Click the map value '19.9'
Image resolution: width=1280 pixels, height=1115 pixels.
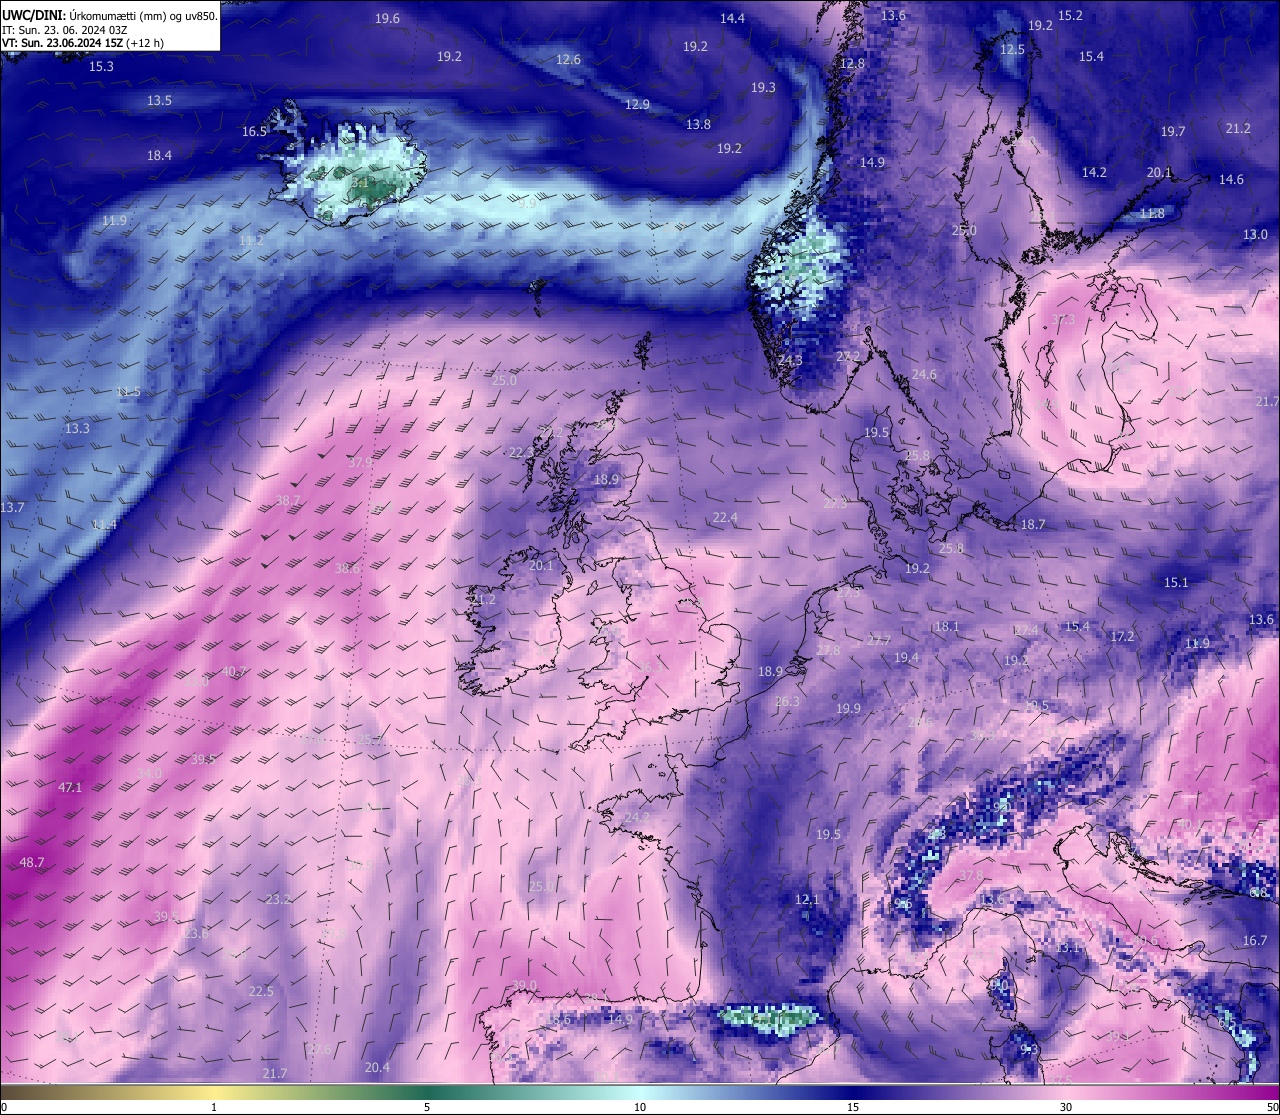(848, 708)
